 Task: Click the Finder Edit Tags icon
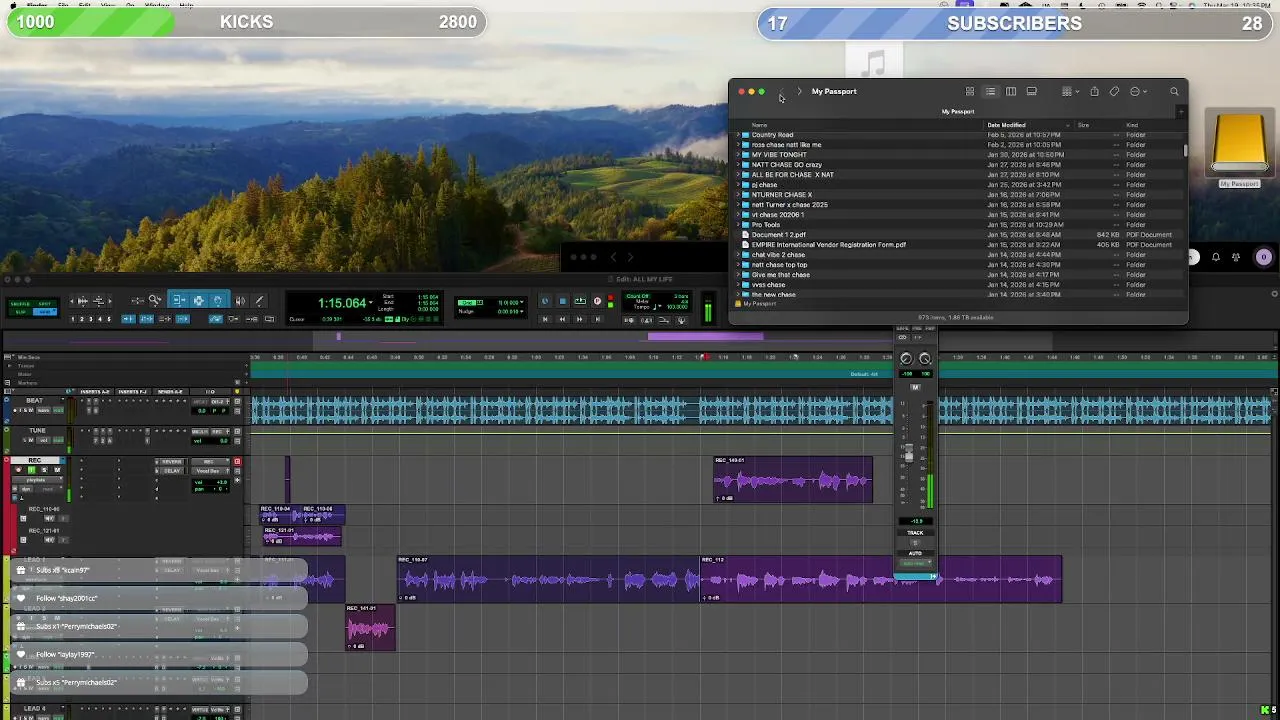point(1114,92)
